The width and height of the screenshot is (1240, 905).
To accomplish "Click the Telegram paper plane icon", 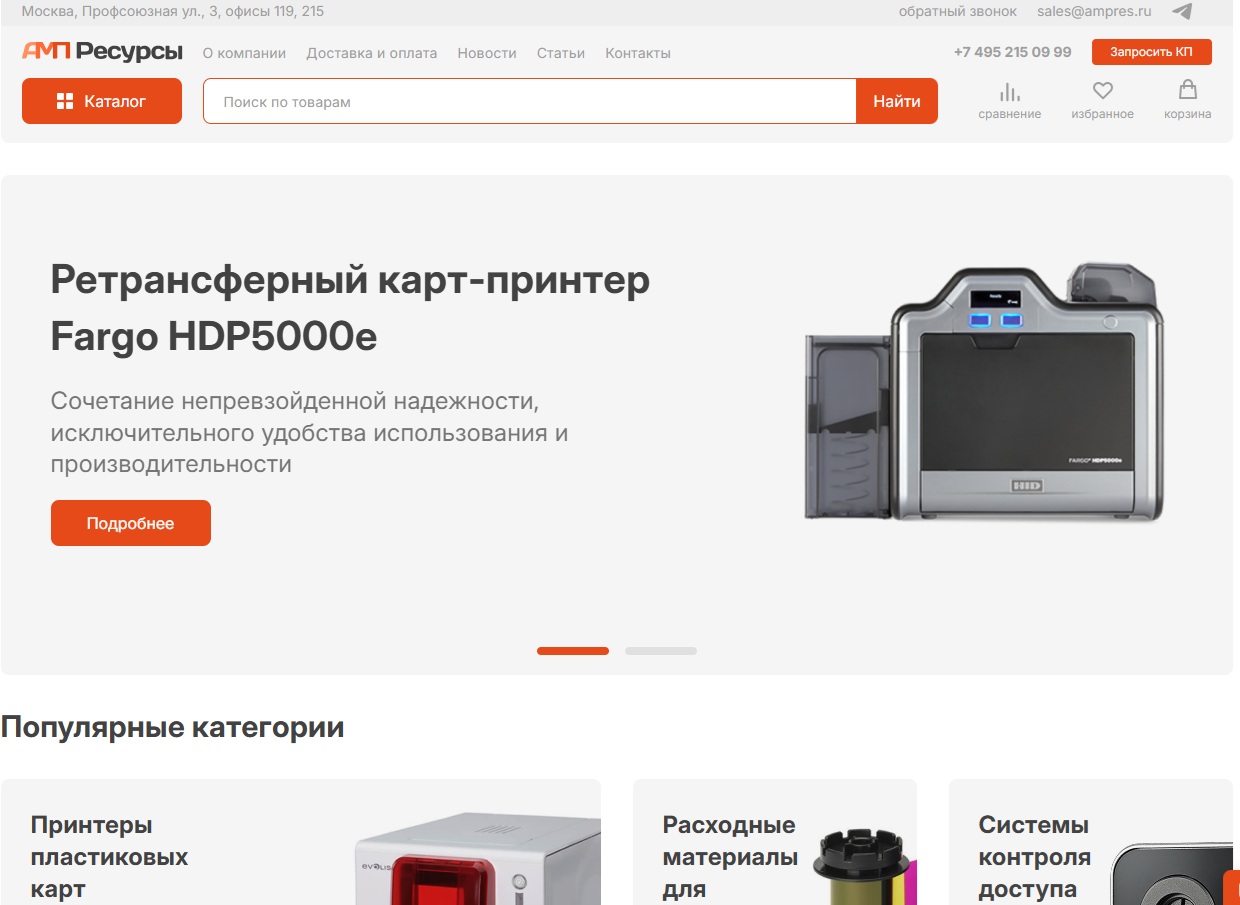I will click(1182, 12).
